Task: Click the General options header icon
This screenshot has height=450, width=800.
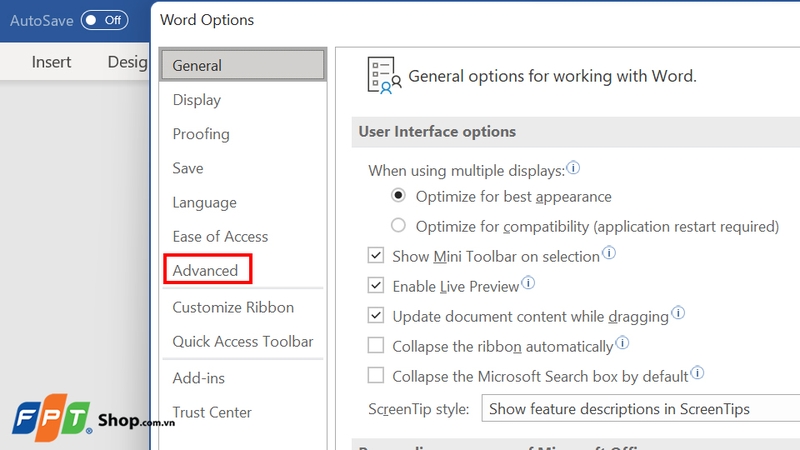Action: [x=384, y=75]
